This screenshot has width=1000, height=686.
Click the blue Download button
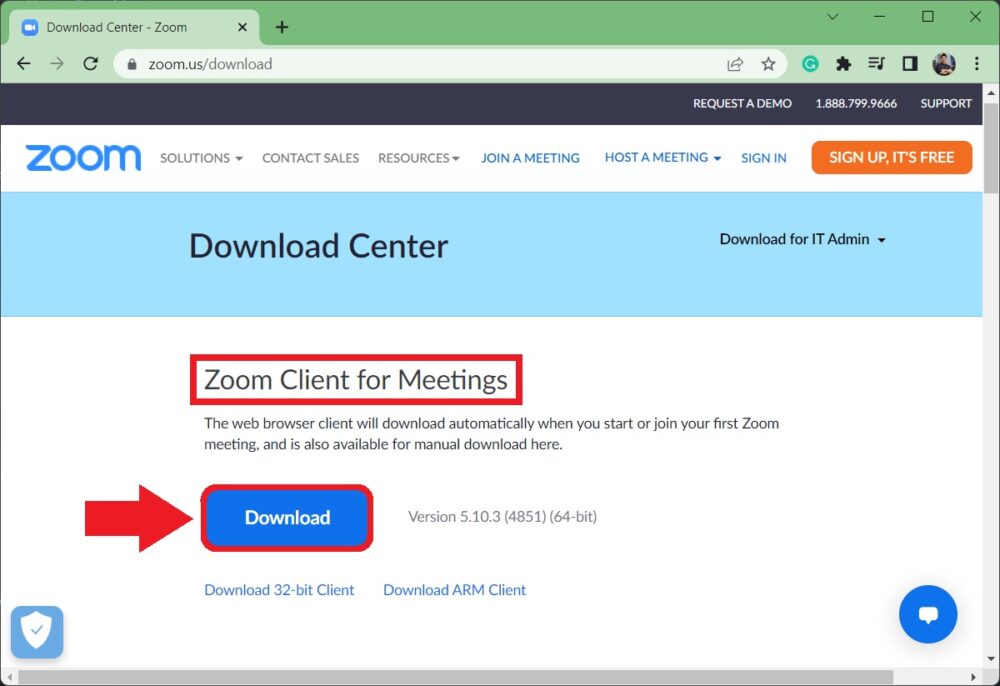[x=287, y=518]
